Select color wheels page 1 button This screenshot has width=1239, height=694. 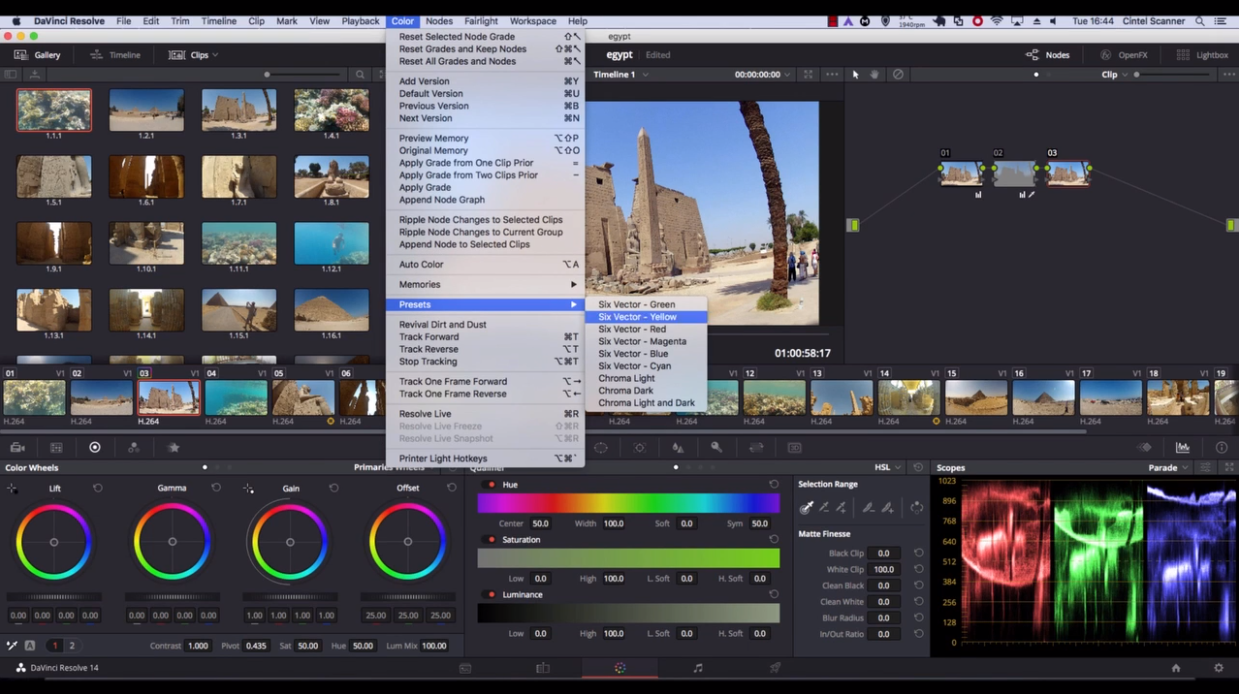click(55, 646)
